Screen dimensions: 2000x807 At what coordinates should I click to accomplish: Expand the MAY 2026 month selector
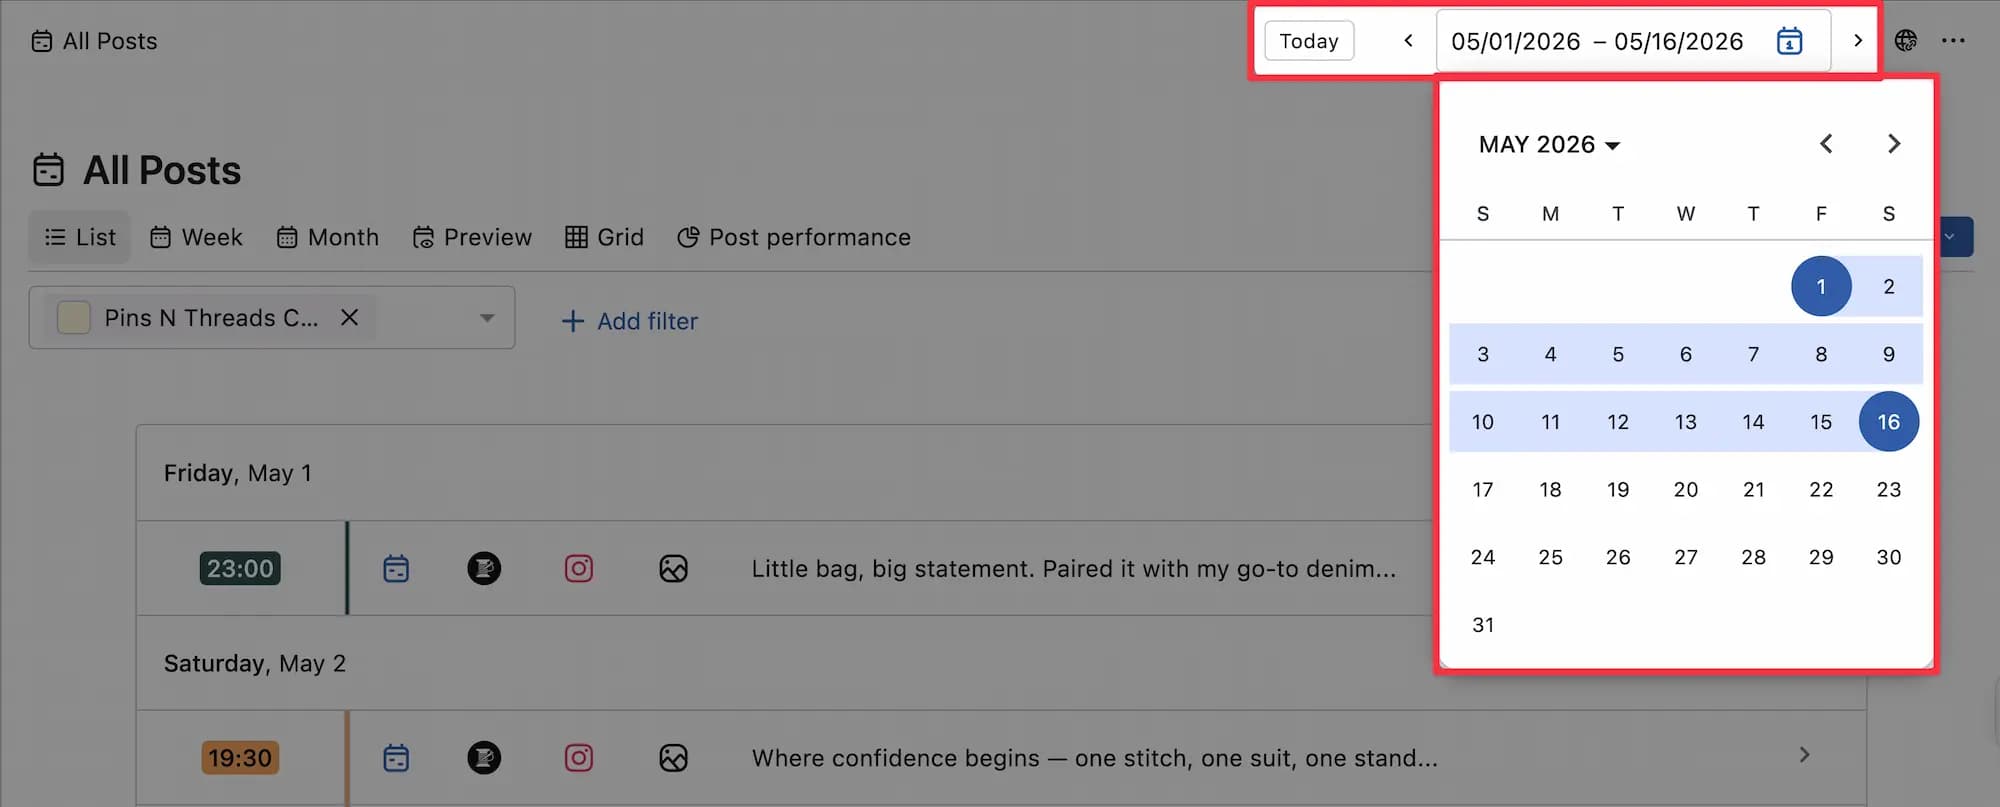(x=1549, y=145)
